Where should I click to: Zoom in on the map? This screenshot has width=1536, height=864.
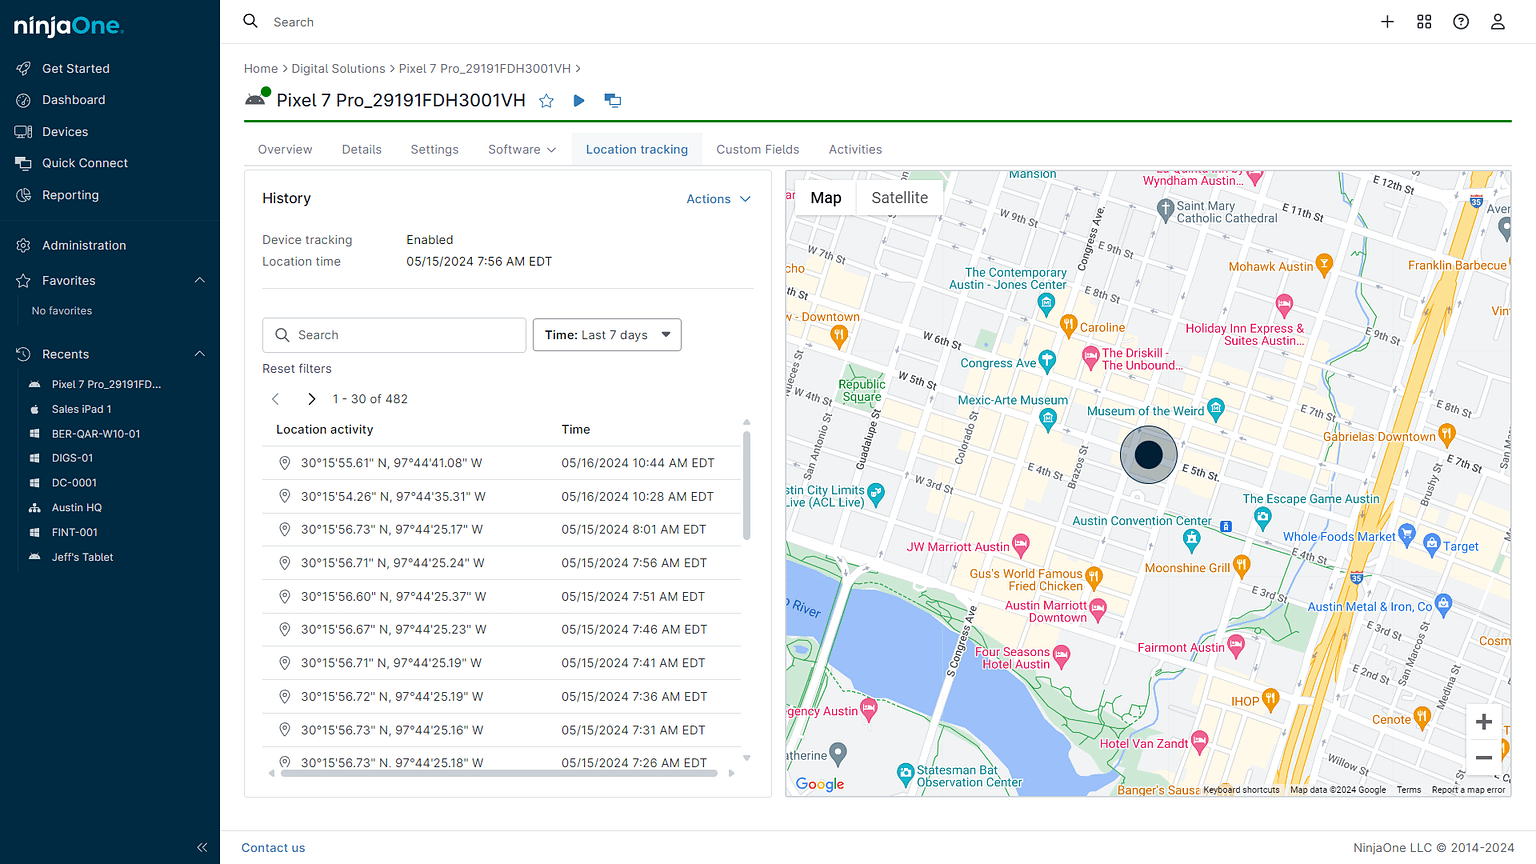1484,722
